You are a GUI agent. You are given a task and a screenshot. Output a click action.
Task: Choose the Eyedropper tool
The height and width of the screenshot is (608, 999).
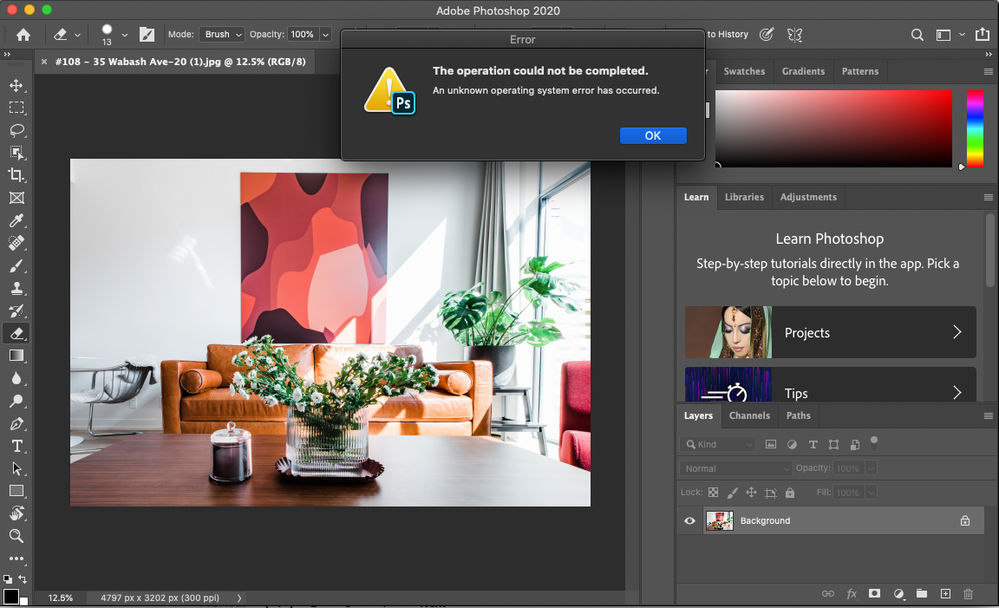pos(16,221)
